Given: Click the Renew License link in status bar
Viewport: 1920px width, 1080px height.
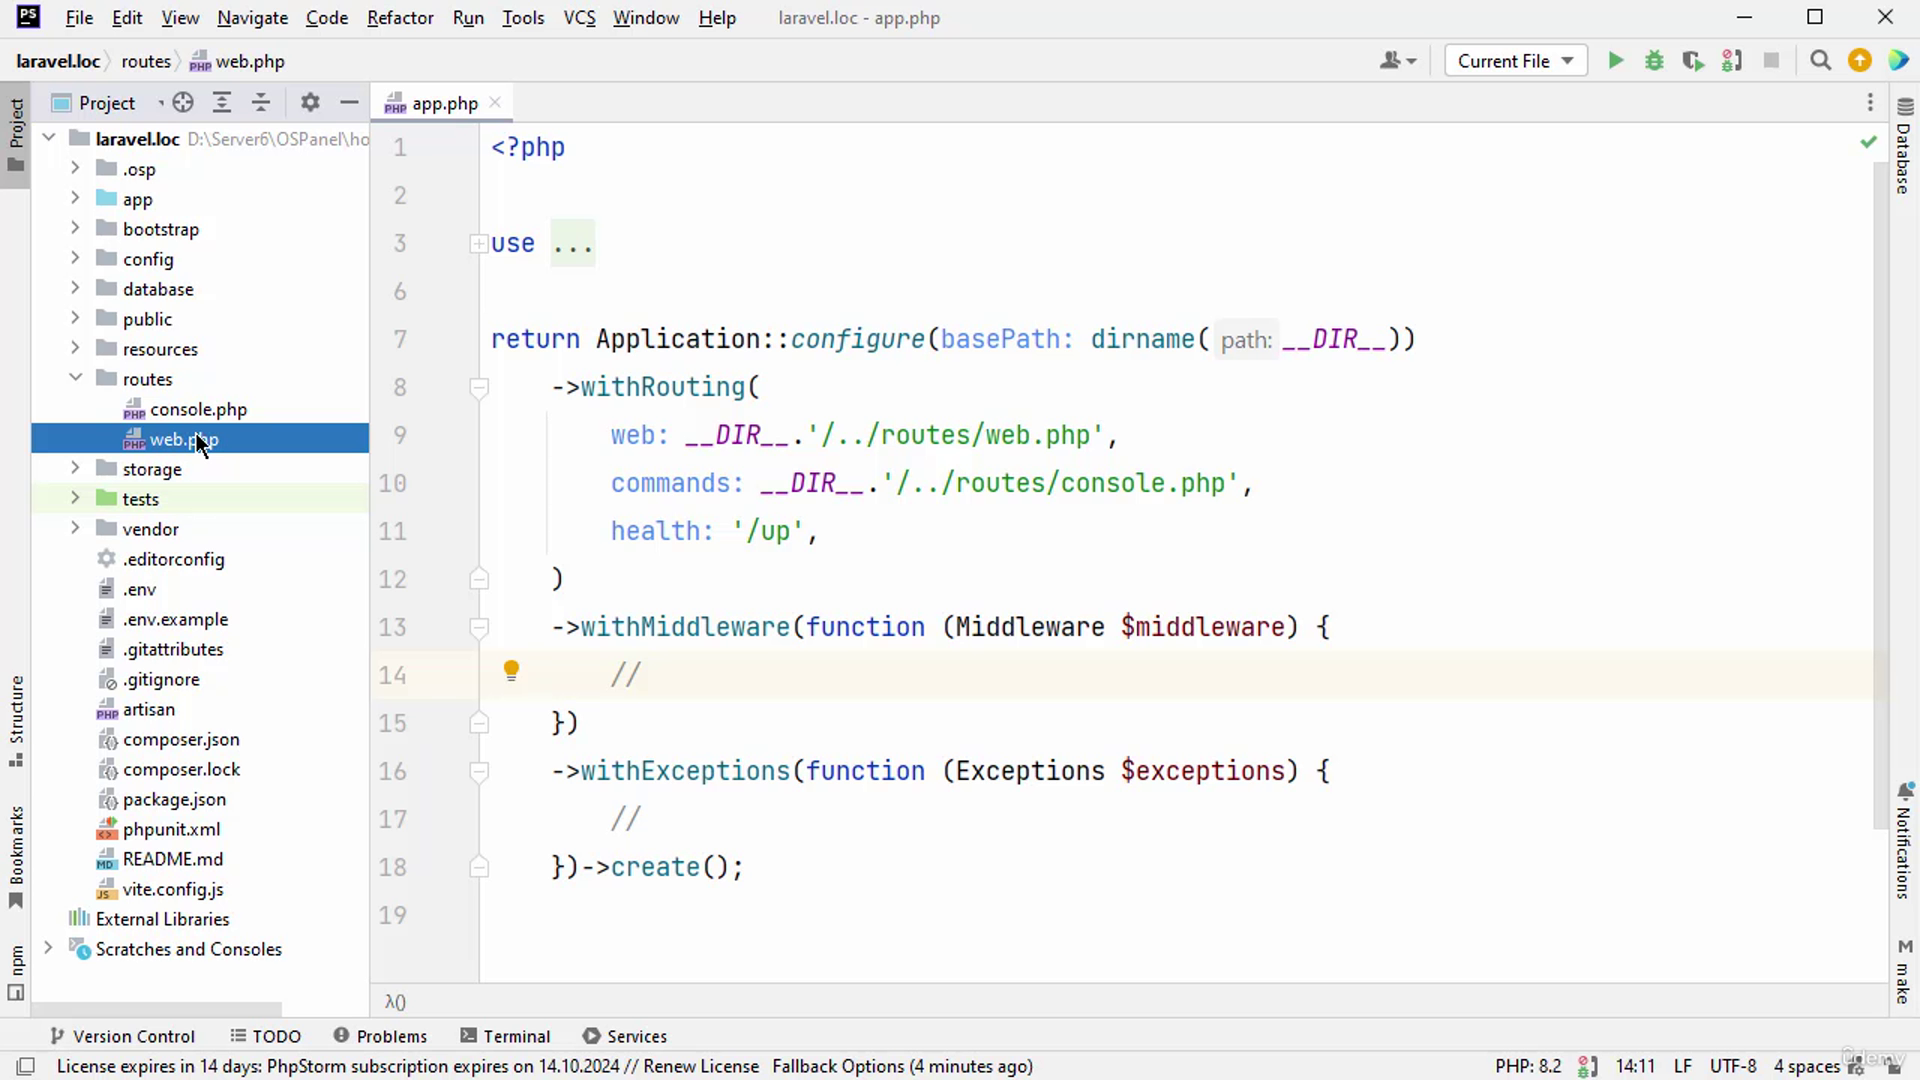Looking at the screenshot, I should click(700, 1066).
